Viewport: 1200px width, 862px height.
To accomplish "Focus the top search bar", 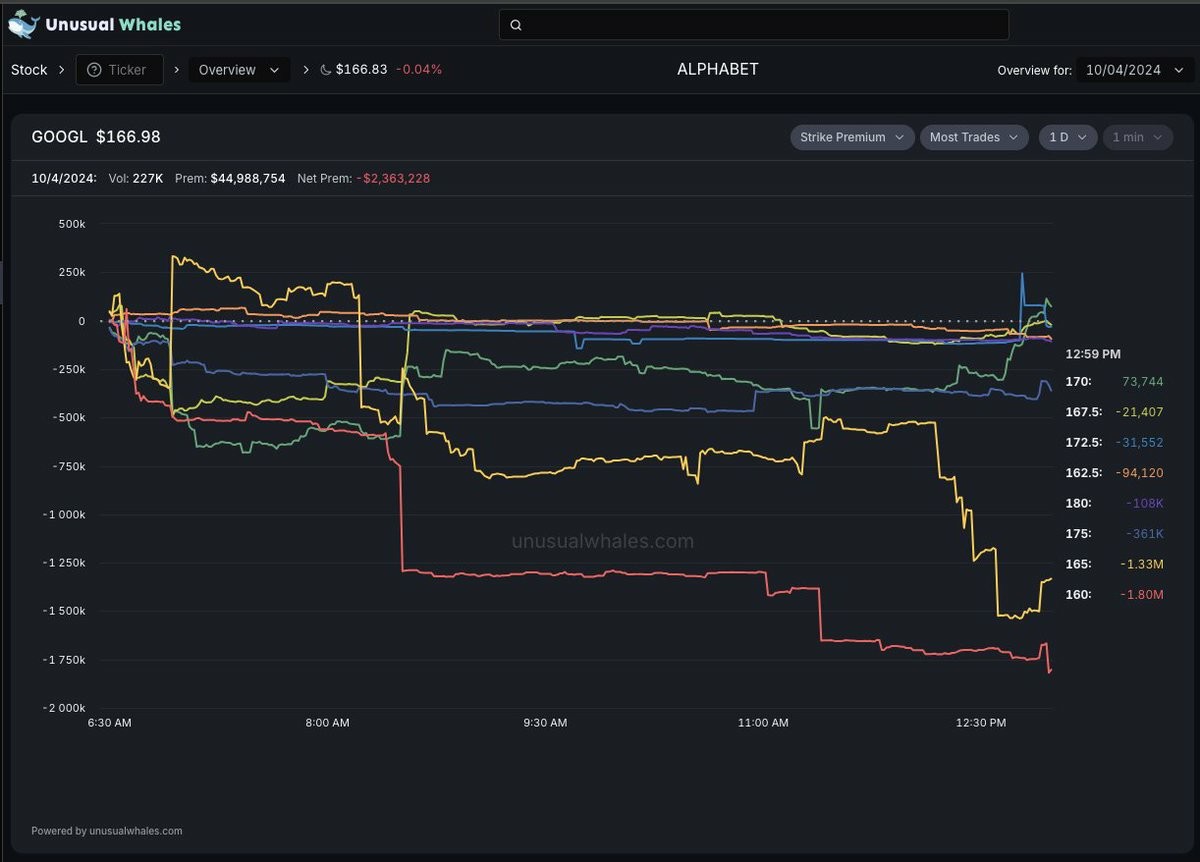I will 754,25.
